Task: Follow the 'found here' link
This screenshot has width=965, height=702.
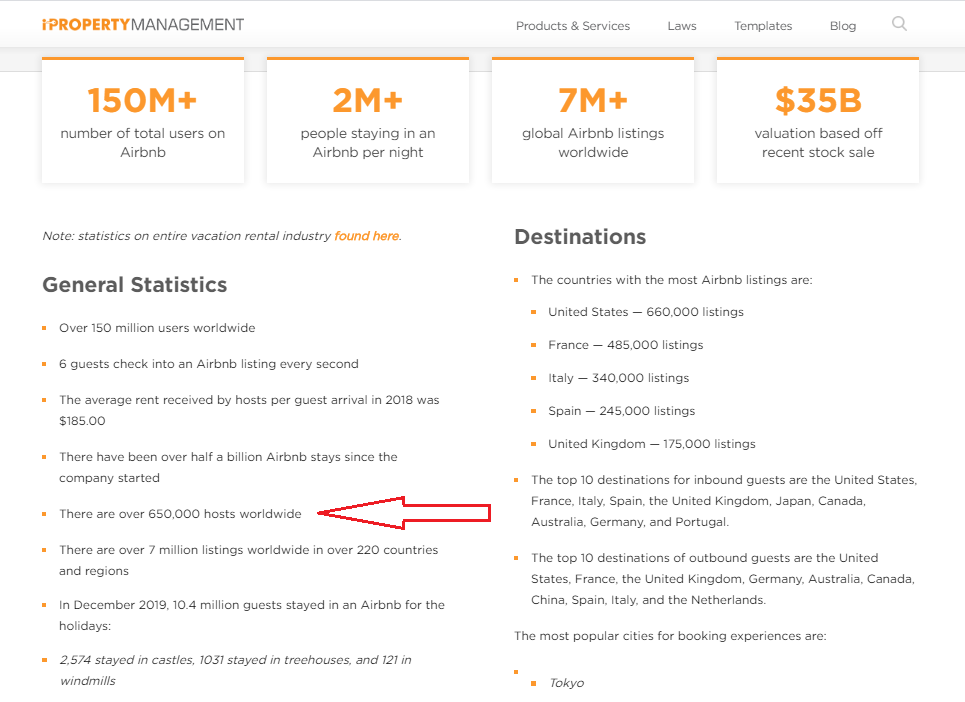Action: 366,236
